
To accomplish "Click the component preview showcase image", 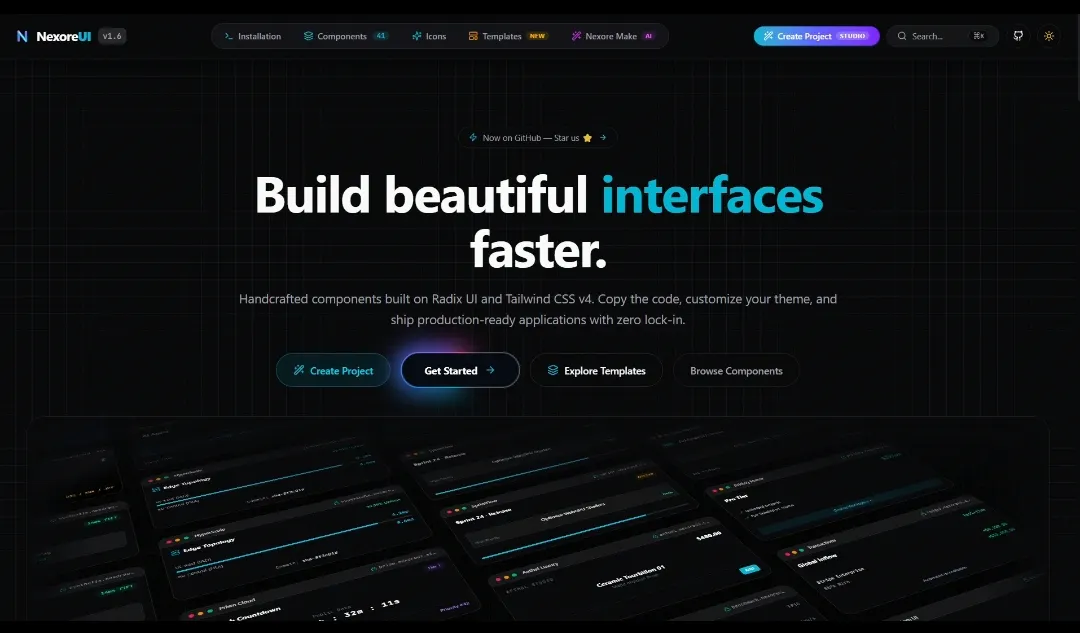I will click(x=538, y=518).
